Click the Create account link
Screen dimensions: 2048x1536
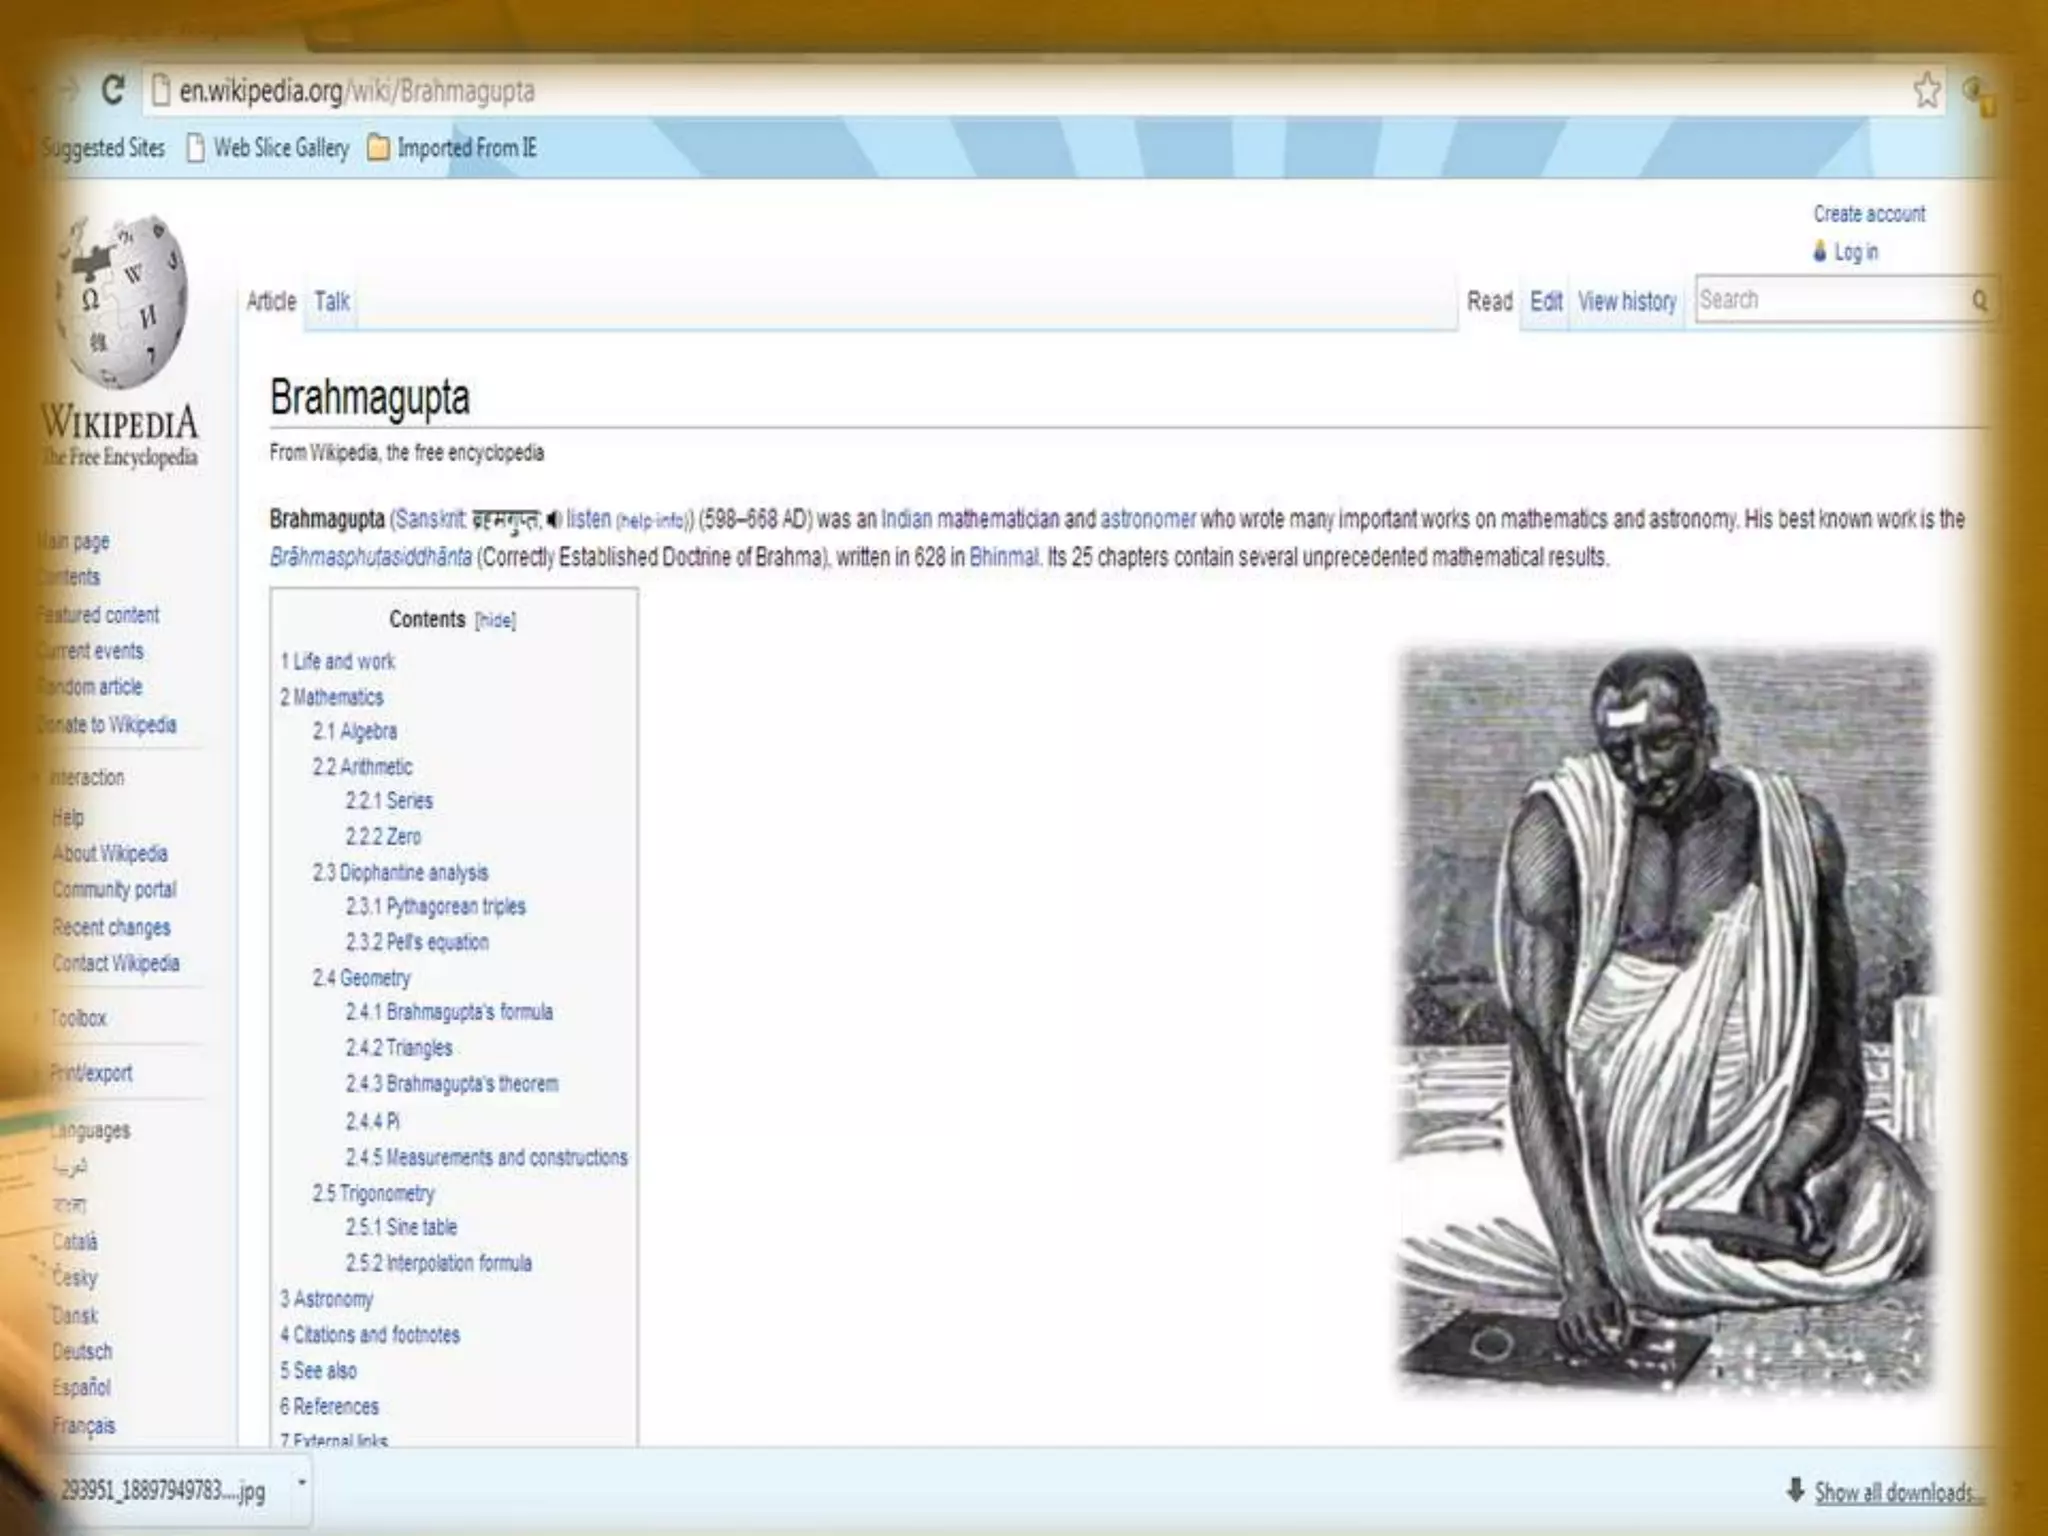[1868, 214]
